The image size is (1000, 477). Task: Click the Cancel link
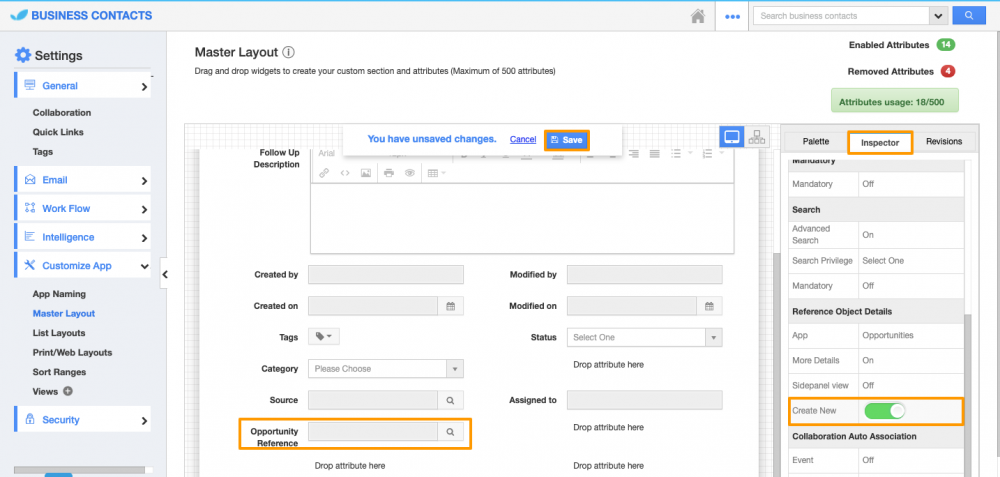point(522,140)
